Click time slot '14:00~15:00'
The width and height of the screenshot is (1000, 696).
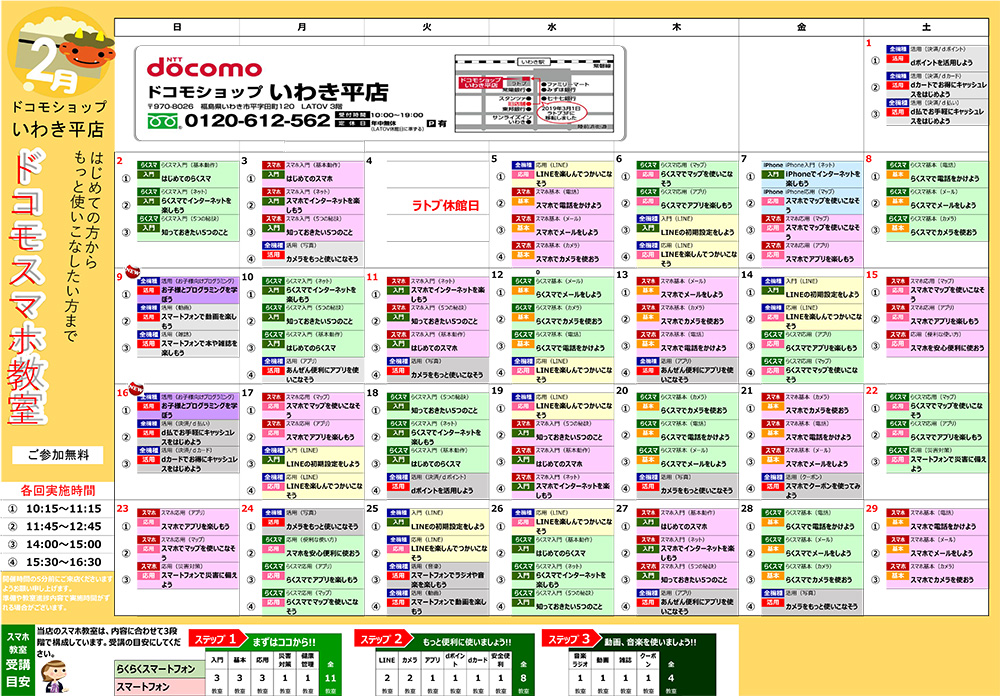[x=64, y=544]
